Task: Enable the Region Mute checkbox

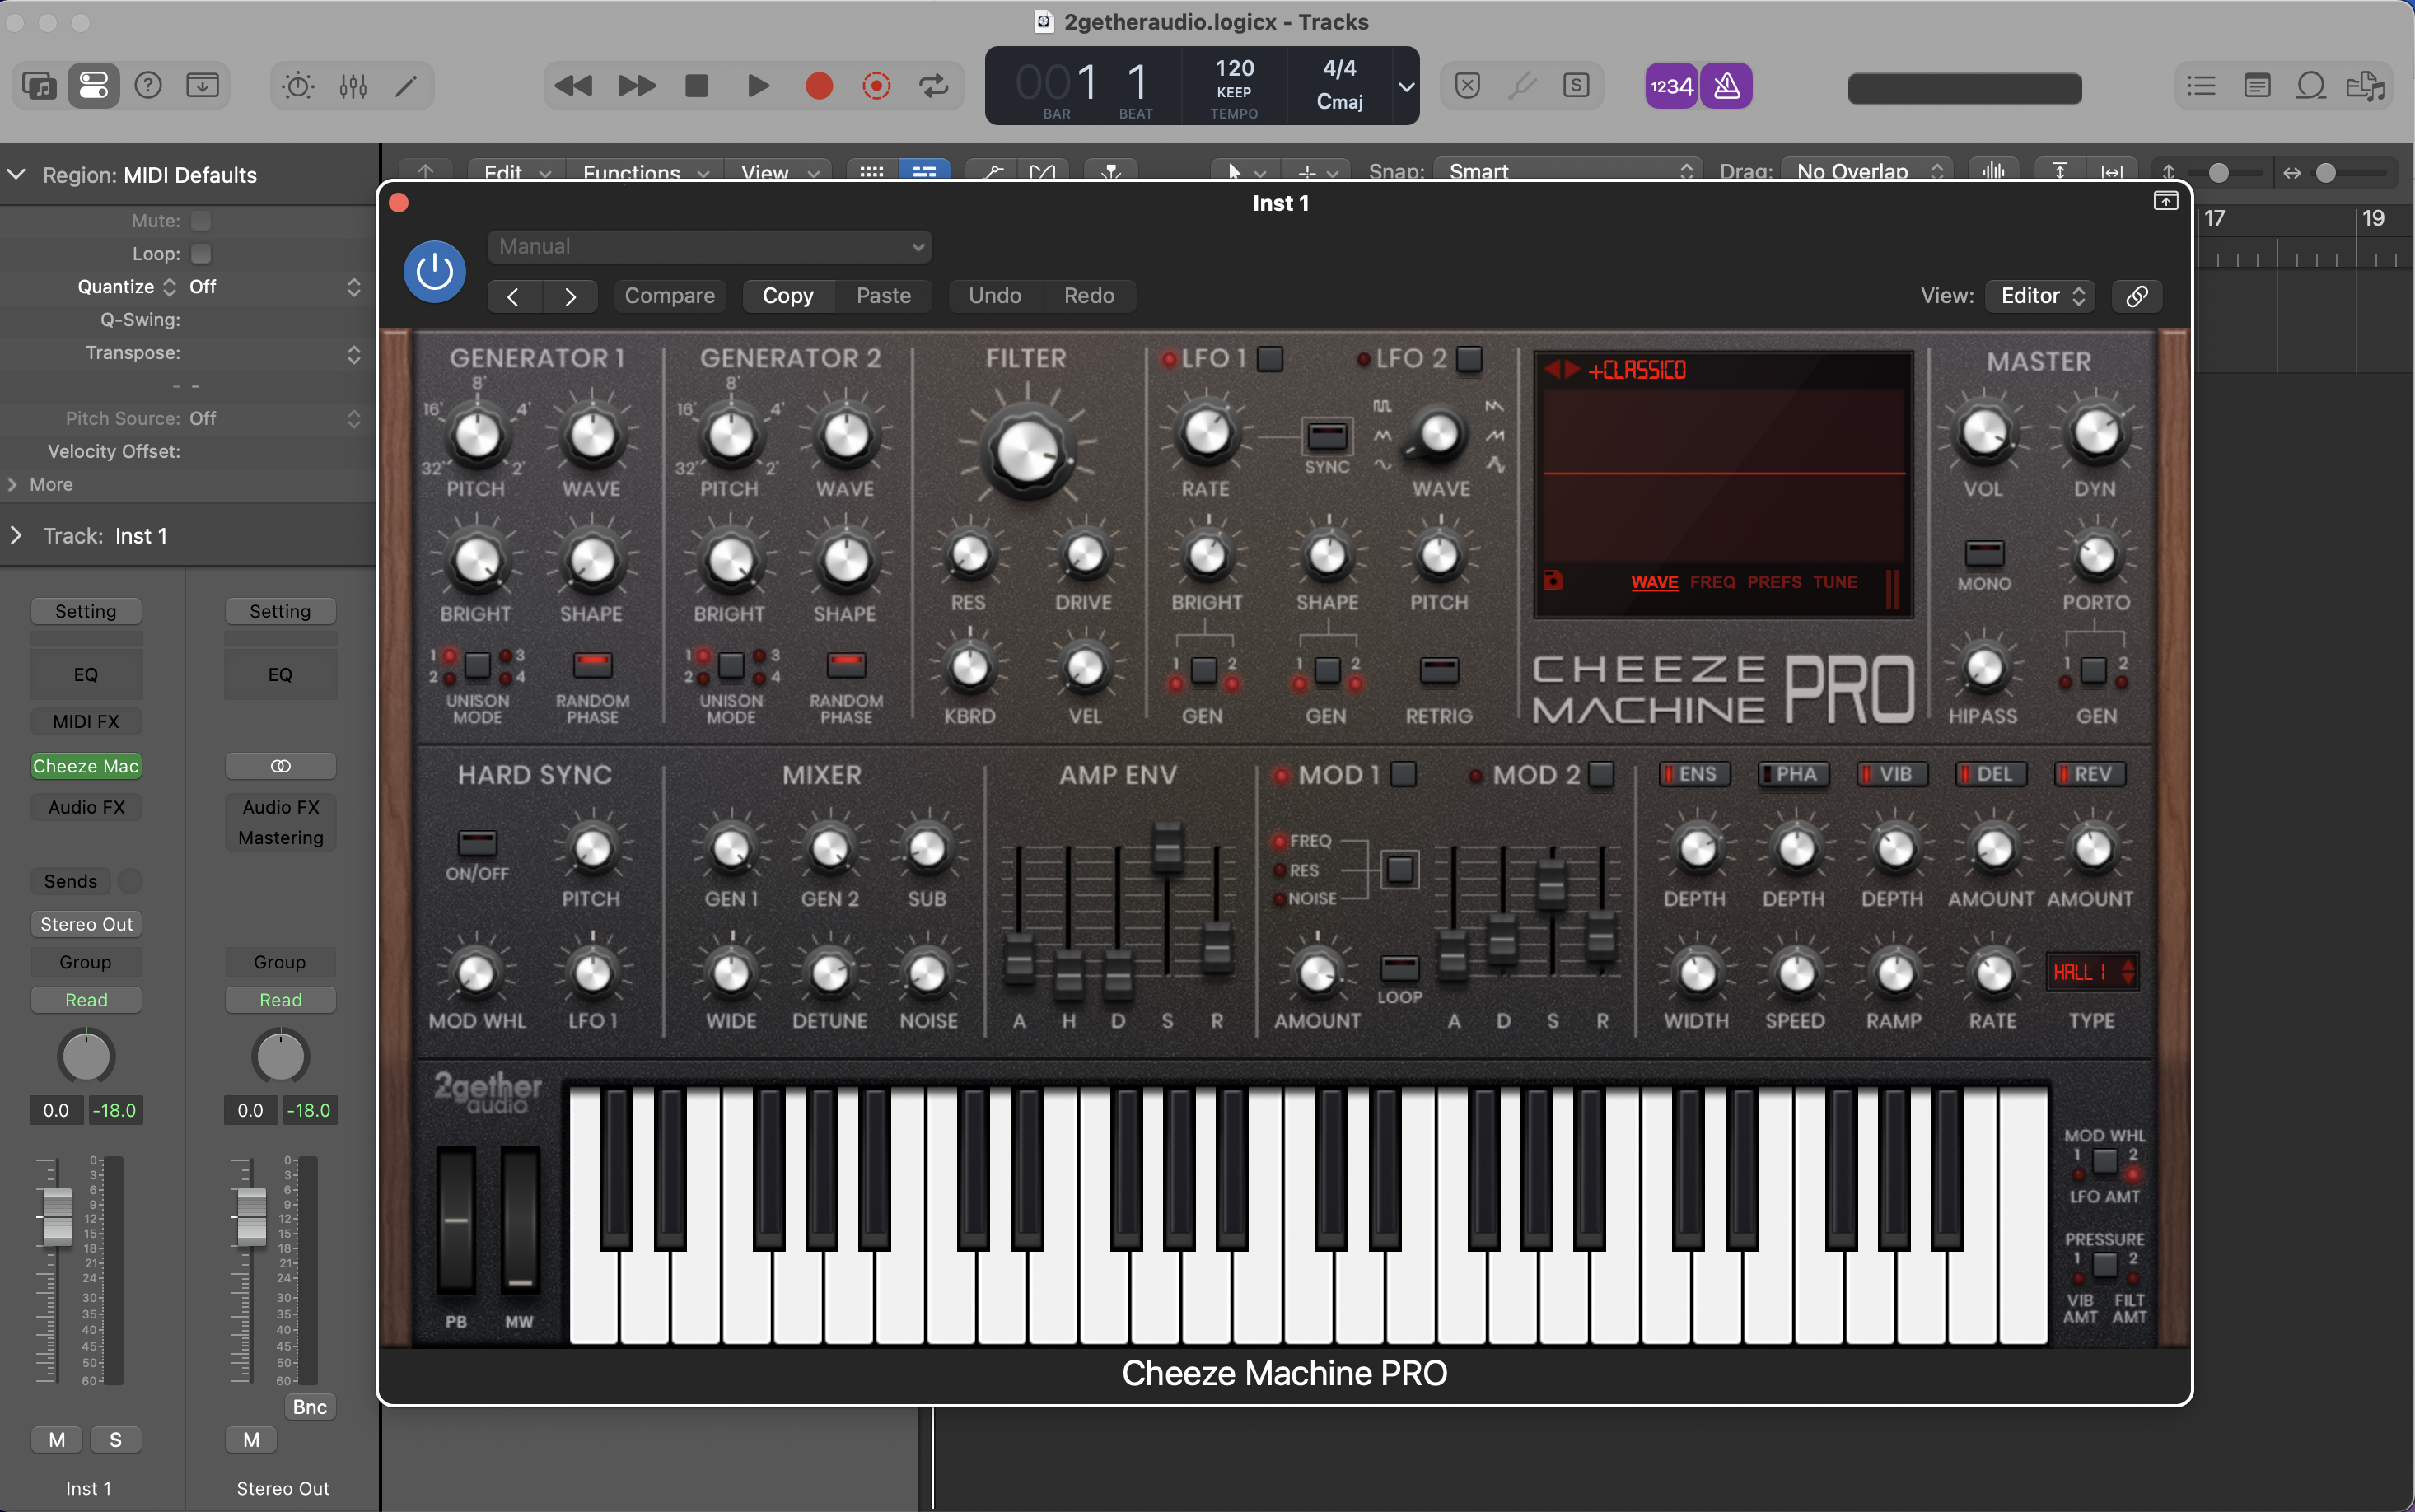Action: point(201,221)
